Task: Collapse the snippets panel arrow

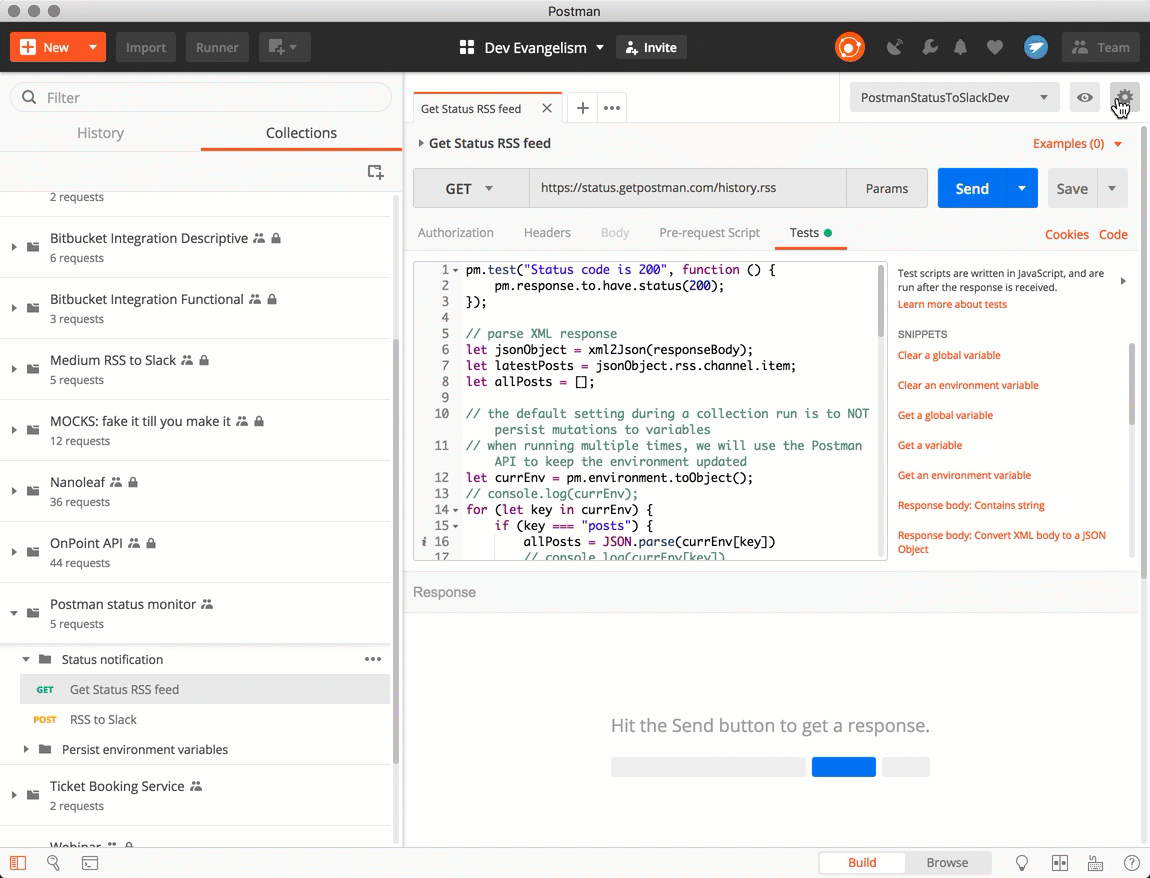Action: coord(1123,281)
